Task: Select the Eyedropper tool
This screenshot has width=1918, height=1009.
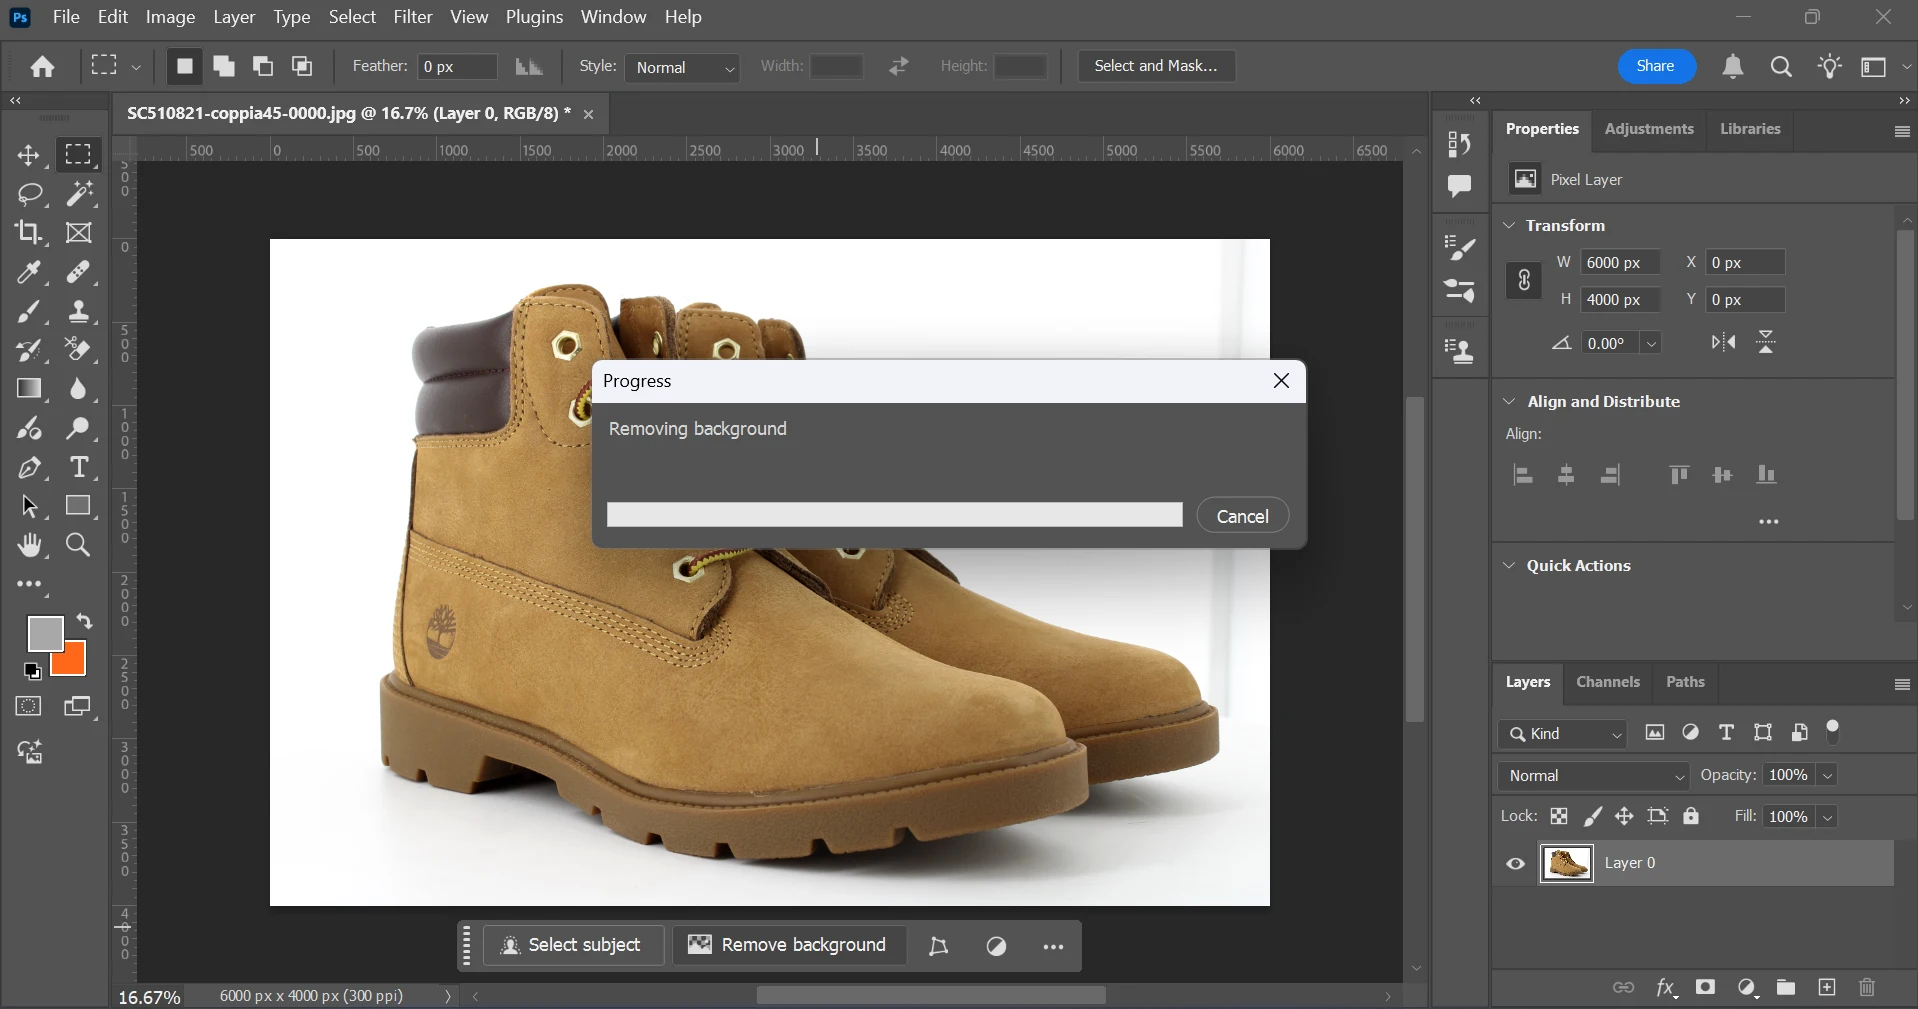Action: click(28, 272)
